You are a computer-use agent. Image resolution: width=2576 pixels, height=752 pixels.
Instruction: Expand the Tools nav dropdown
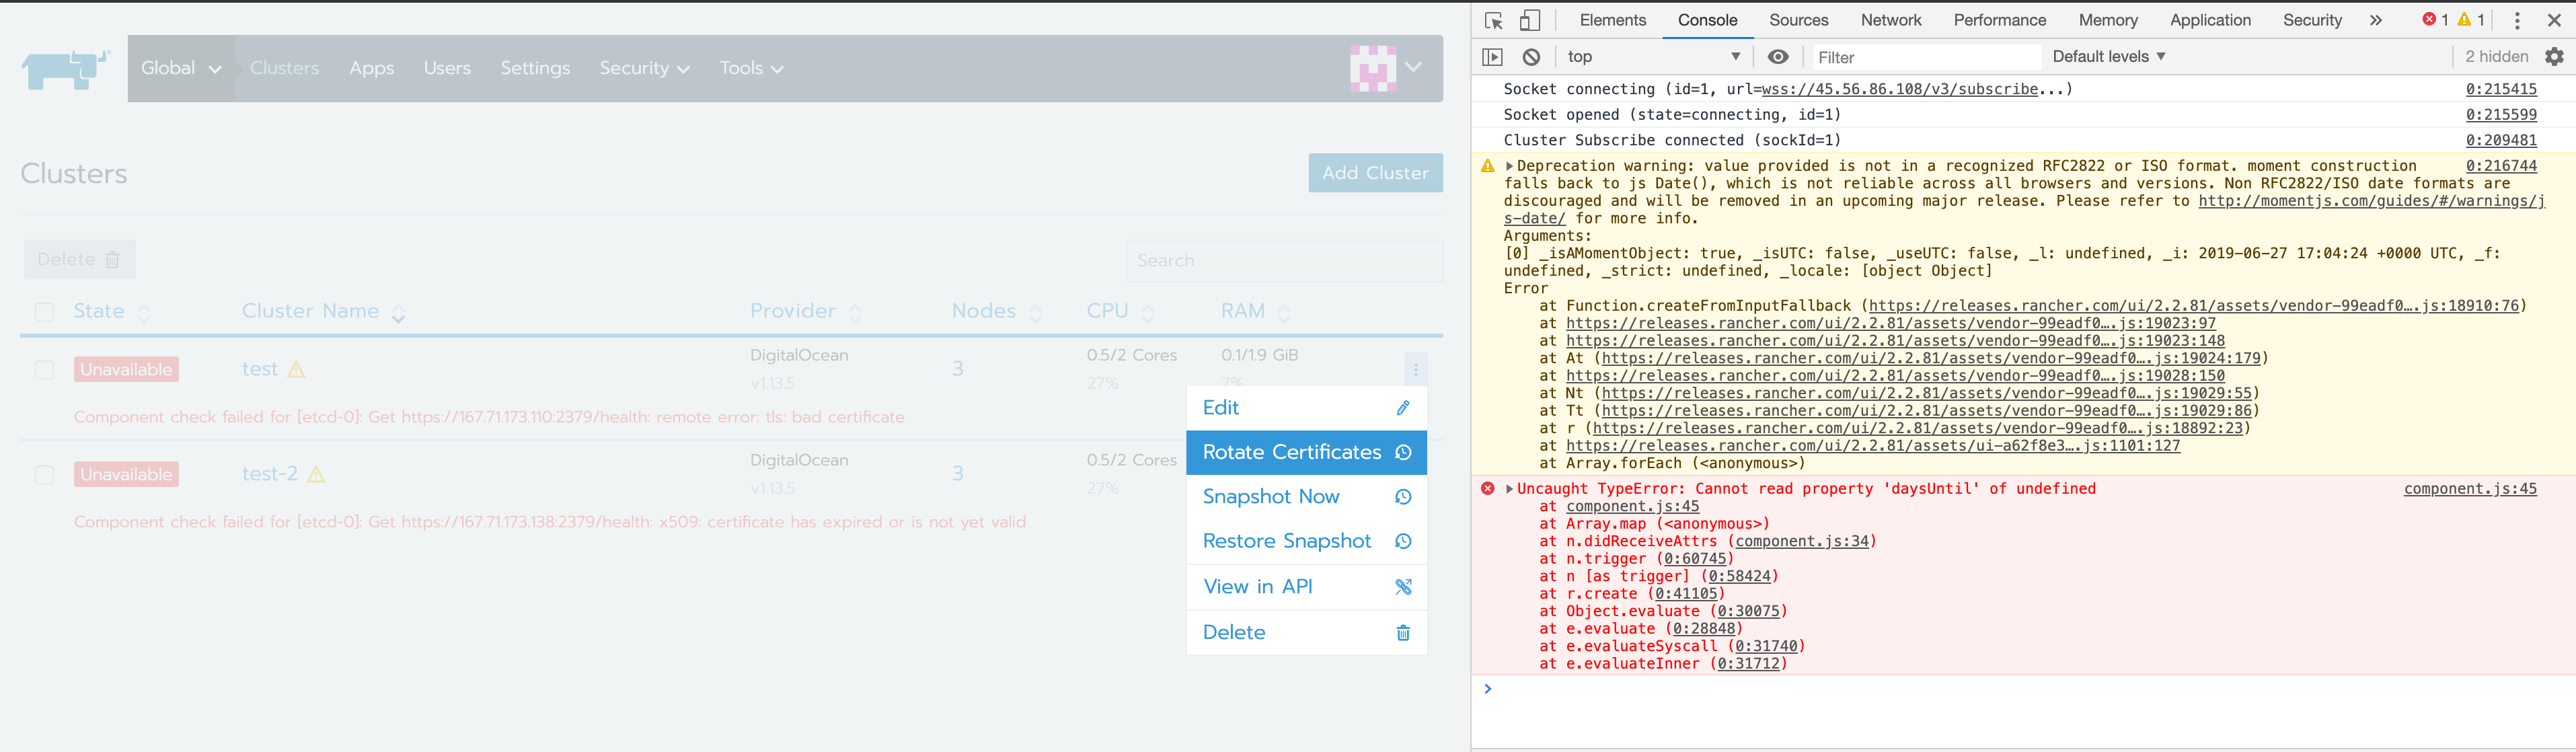(x=751, y=68)
